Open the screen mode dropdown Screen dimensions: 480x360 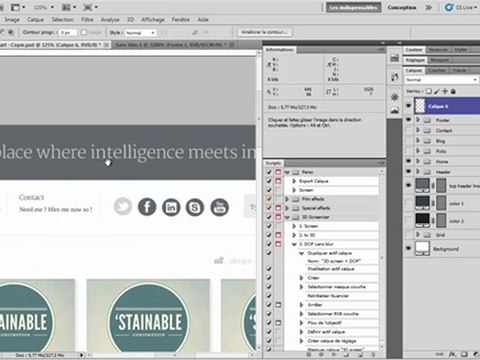coord(90,7)
